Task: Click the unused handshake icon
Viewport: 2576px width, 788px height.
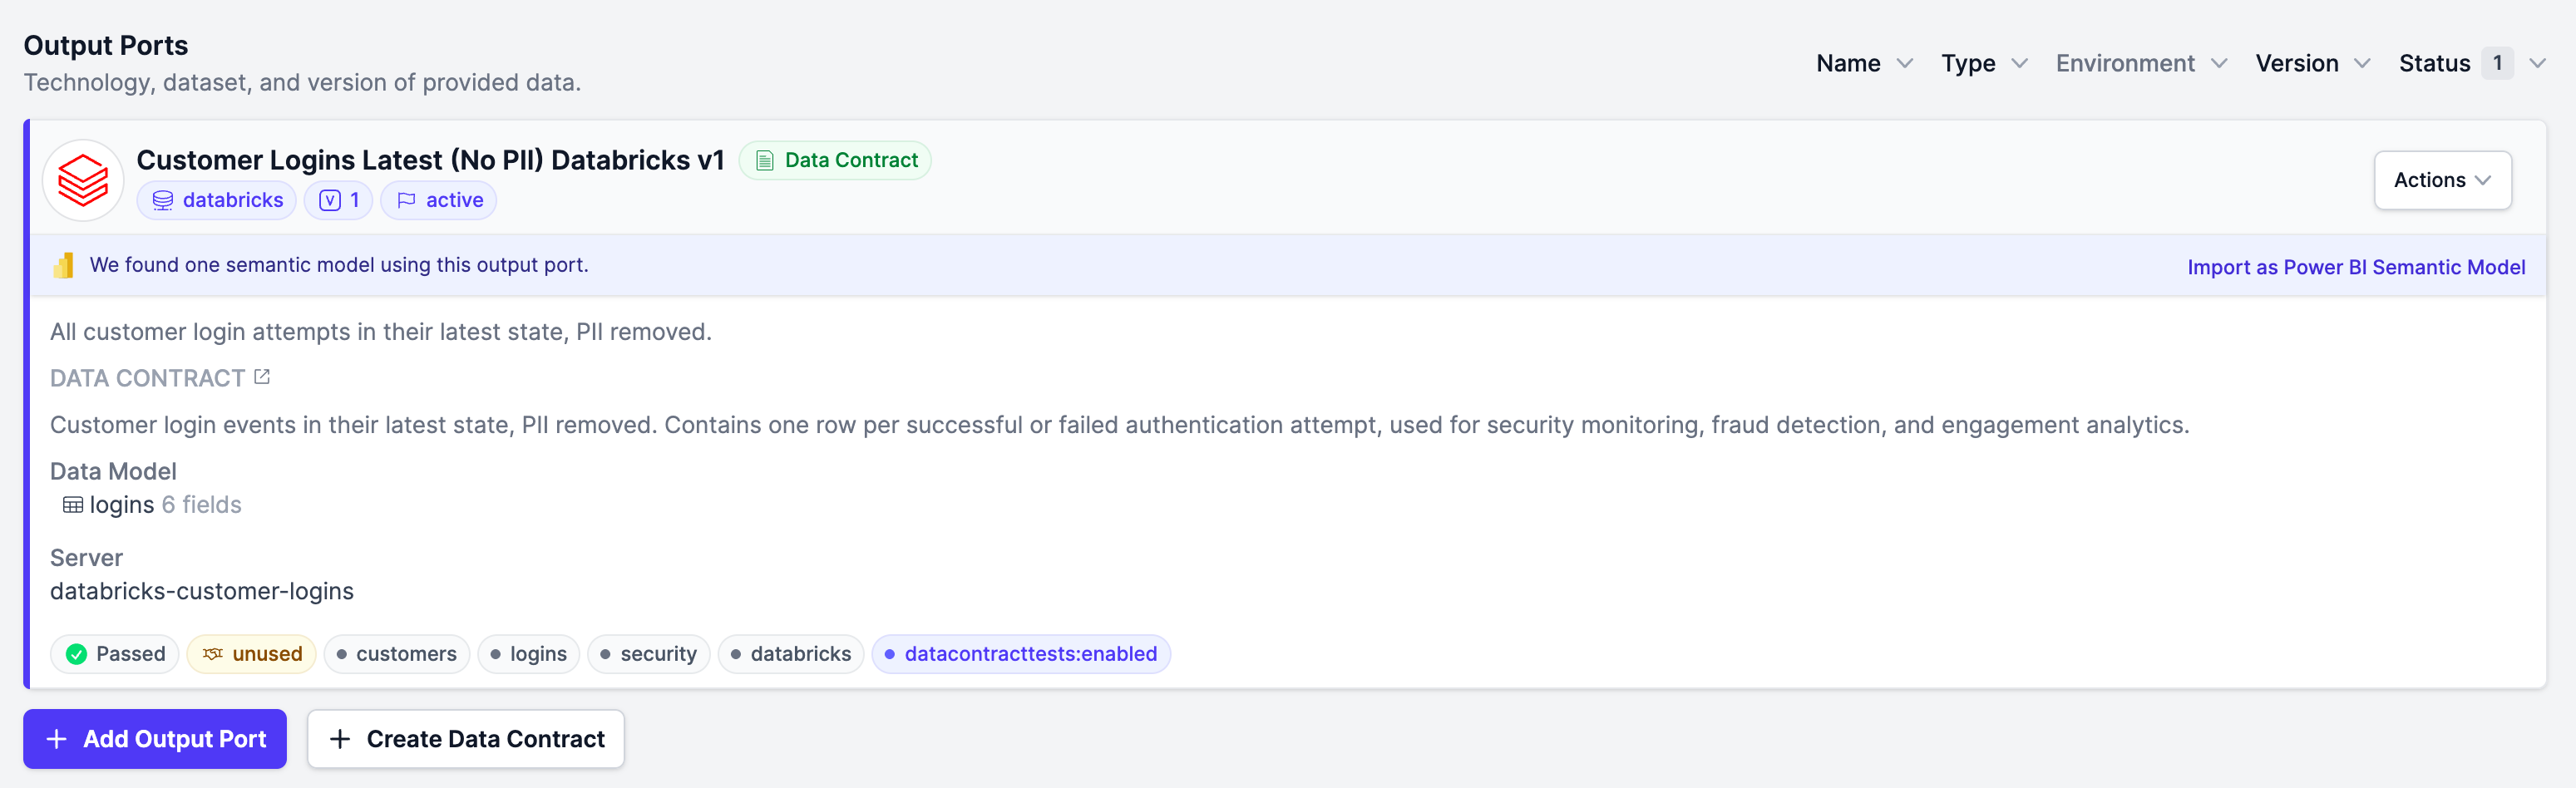Action: click(x=213, y=654)
